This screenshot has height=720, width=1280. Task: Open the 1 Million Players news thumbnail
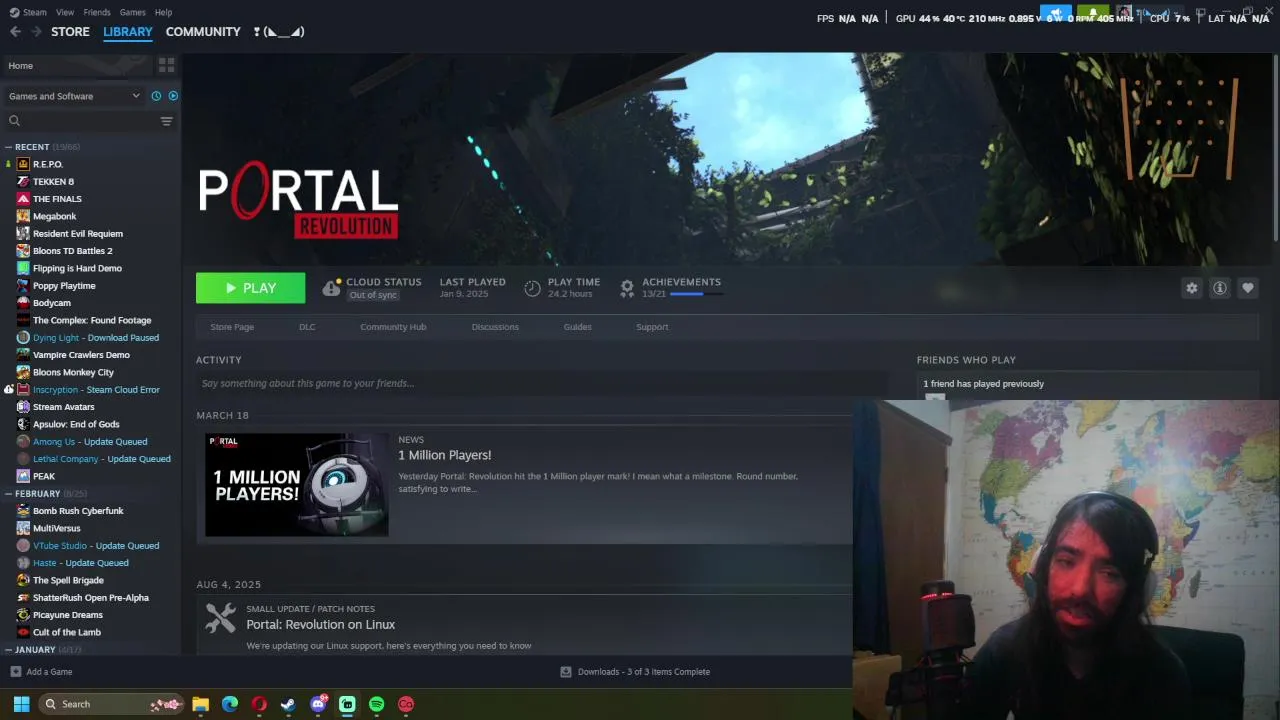pyautogui.click(x=297, y=485)
